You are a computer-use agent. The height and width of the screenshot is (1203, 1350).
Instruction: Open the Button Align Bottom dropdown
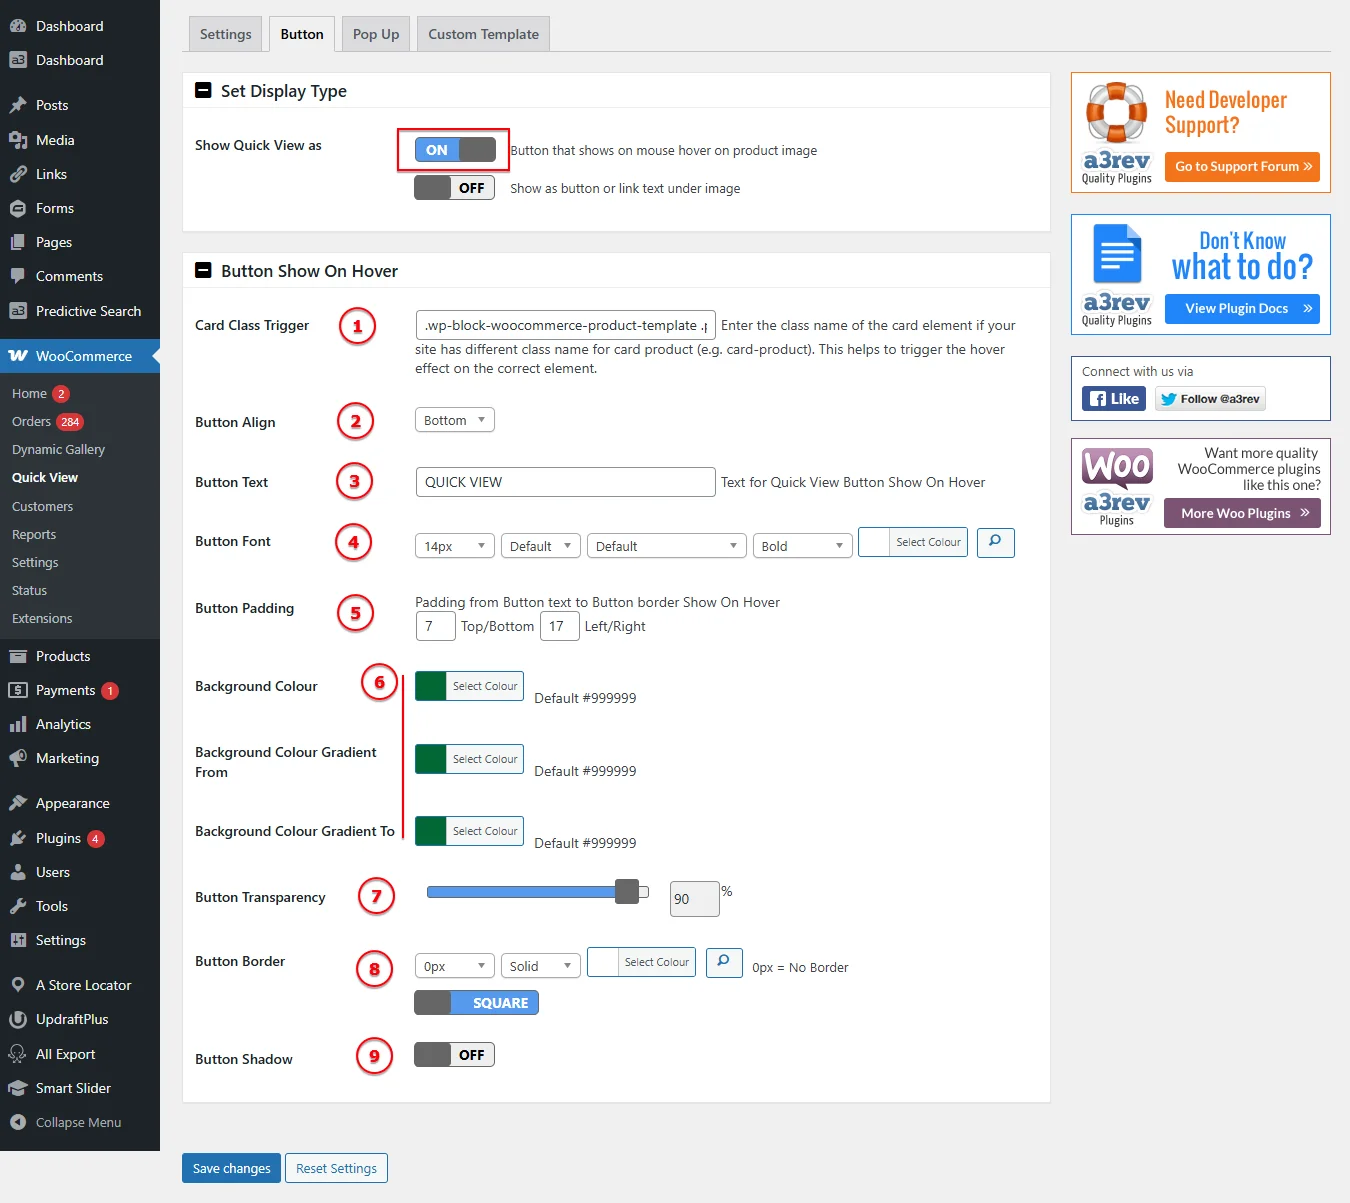pos(455,420)
